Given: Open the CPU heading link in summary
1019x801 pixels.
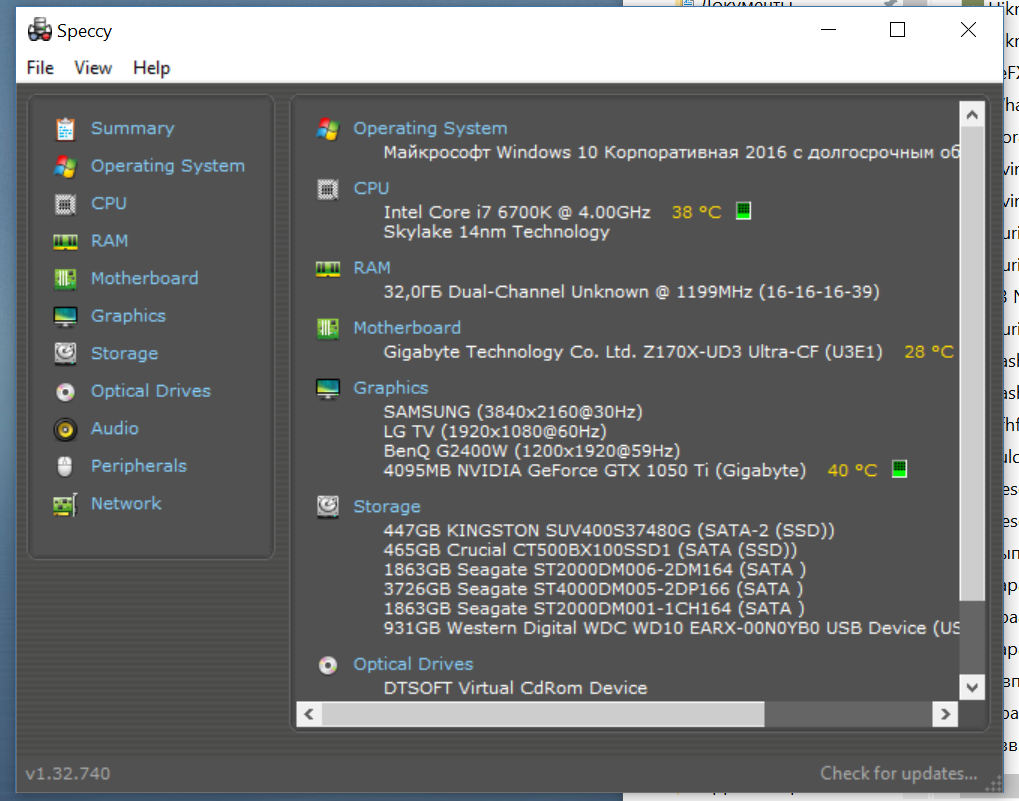Looking at the screenshot, I should (371, 188).
